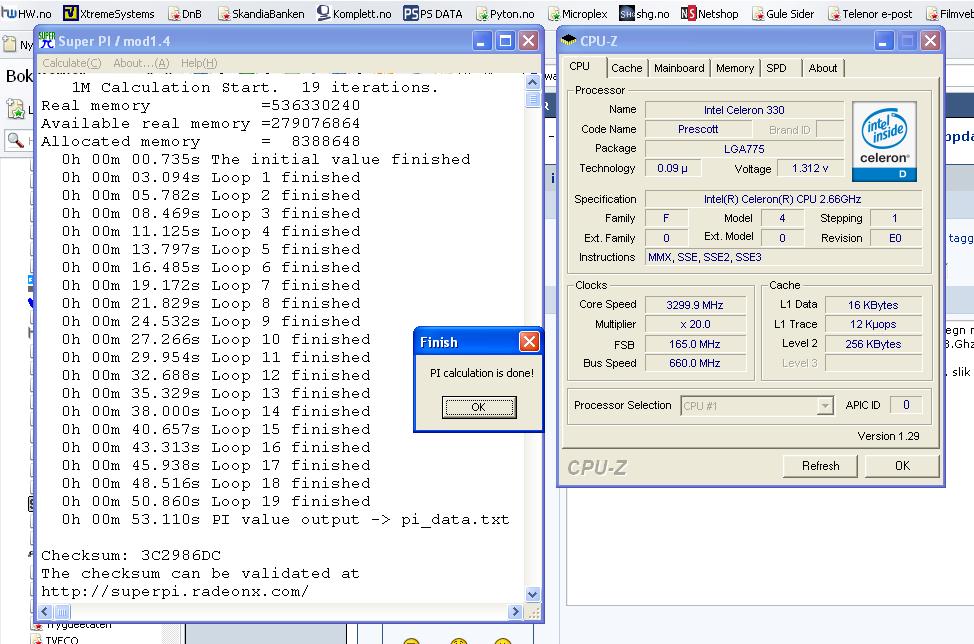Open the Netshop bookmark
The width and height of the screenshot is (974, 644).
[x=710, y=13]
